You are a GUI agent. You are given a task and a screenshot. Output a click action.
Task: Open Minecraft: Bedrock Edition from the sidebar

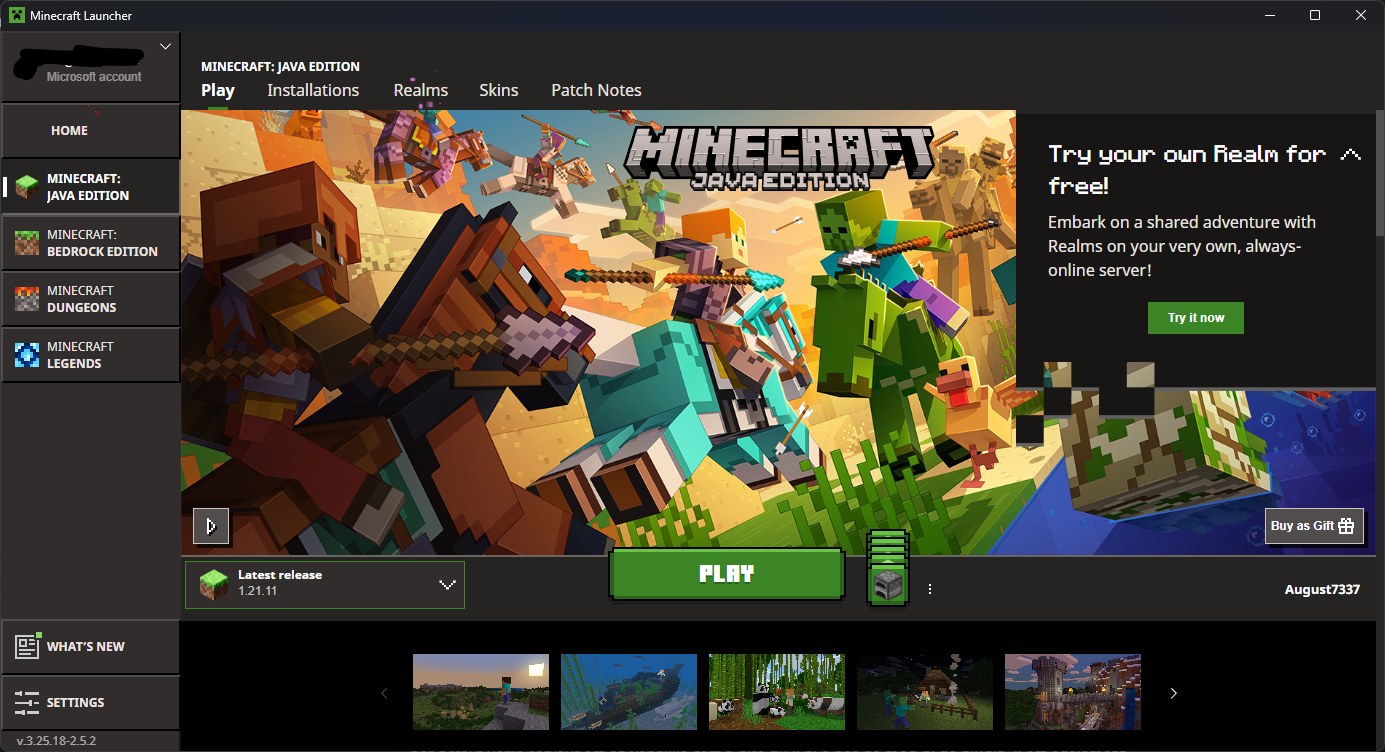point(90,243)
